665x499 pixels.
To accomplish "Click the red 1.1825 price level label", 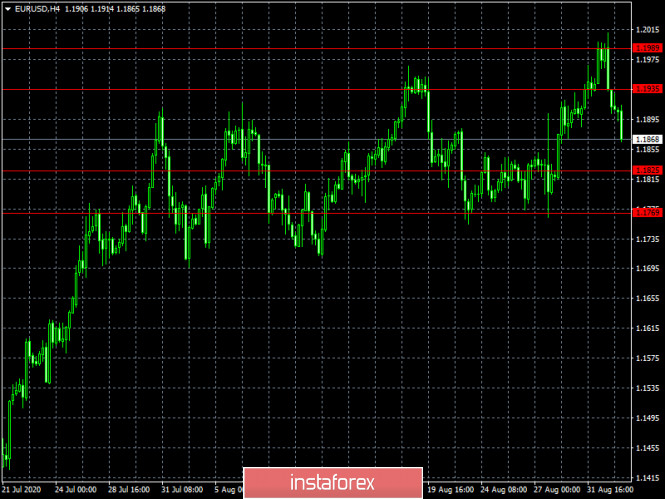I will [649, 170].
